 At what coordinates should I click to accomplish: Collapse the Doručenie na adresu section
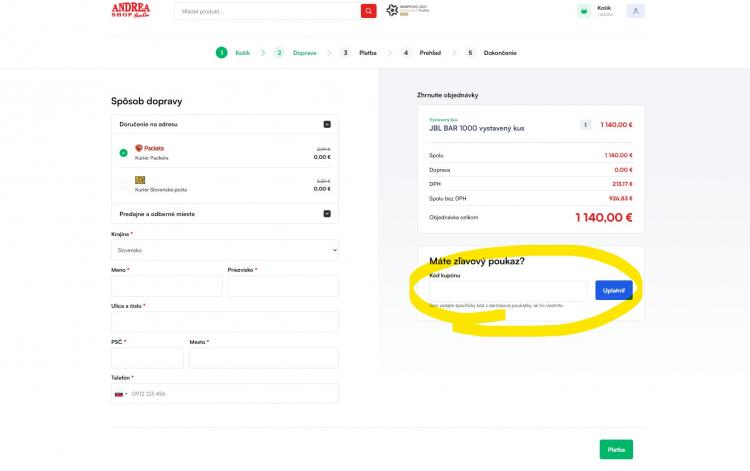326,125
